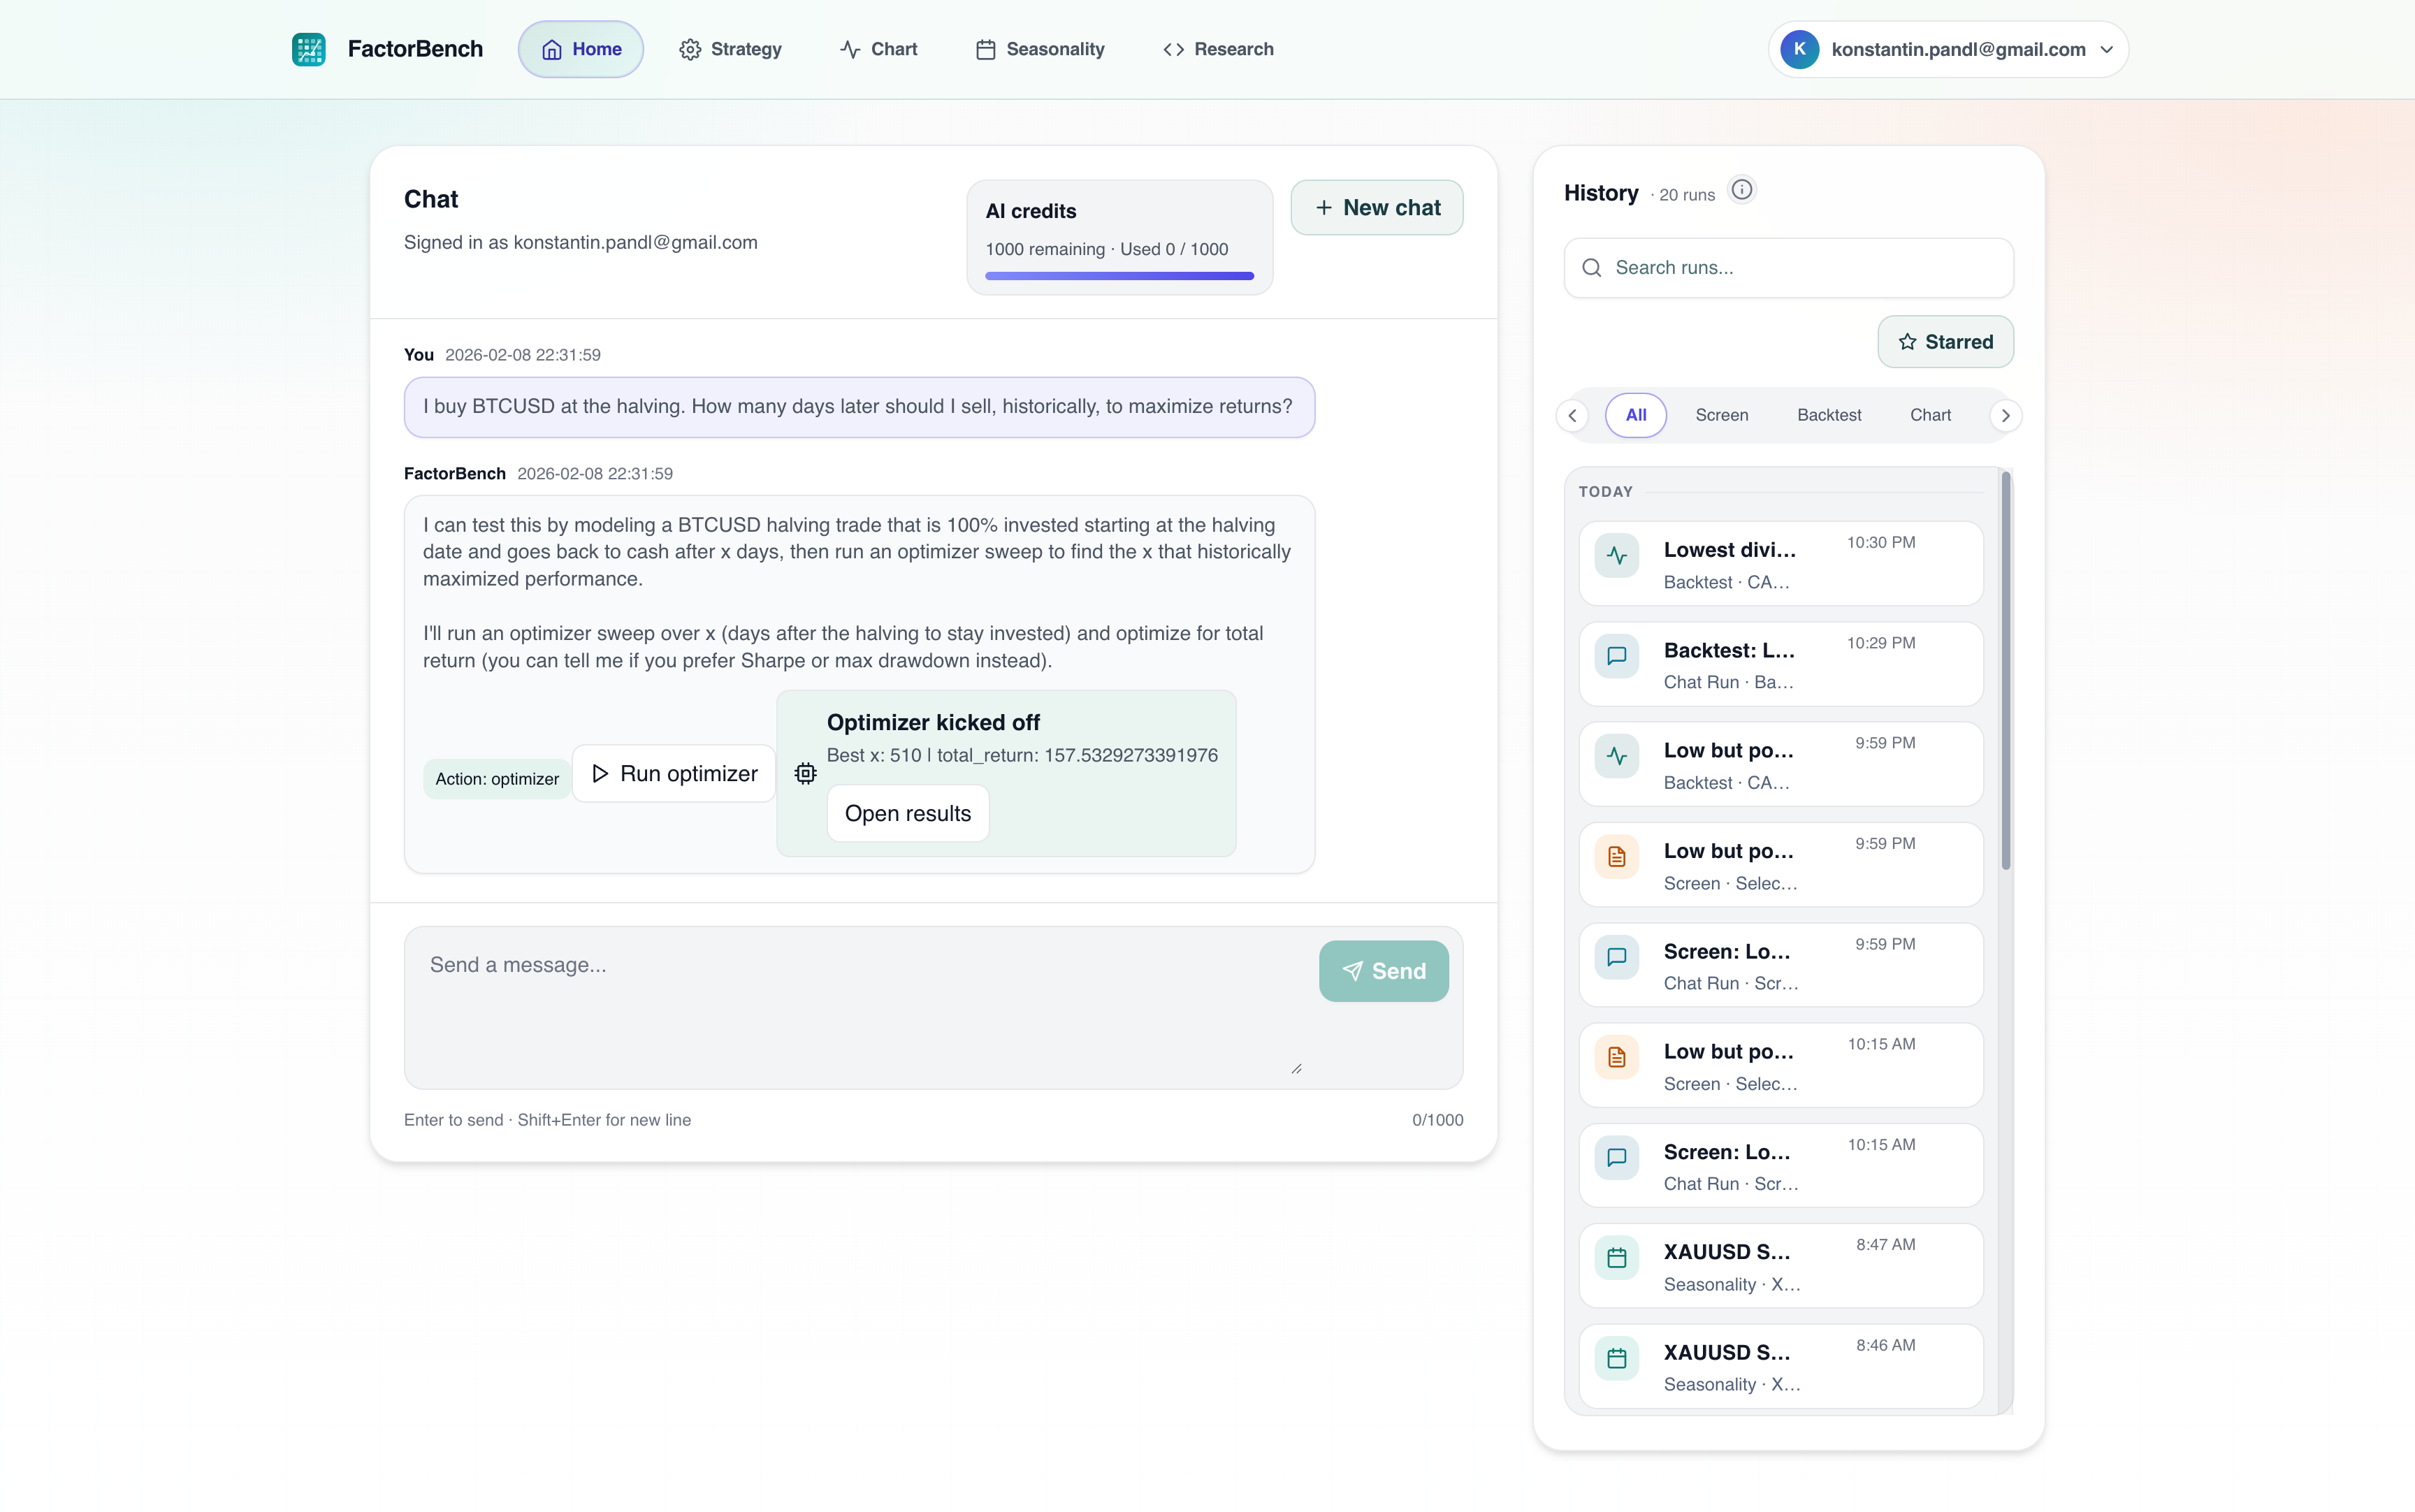The height and width of the screenshot is (1512, 2415).
Task: Click the CPU chip icon next to Run optimizer
Action: coord(805,773)
